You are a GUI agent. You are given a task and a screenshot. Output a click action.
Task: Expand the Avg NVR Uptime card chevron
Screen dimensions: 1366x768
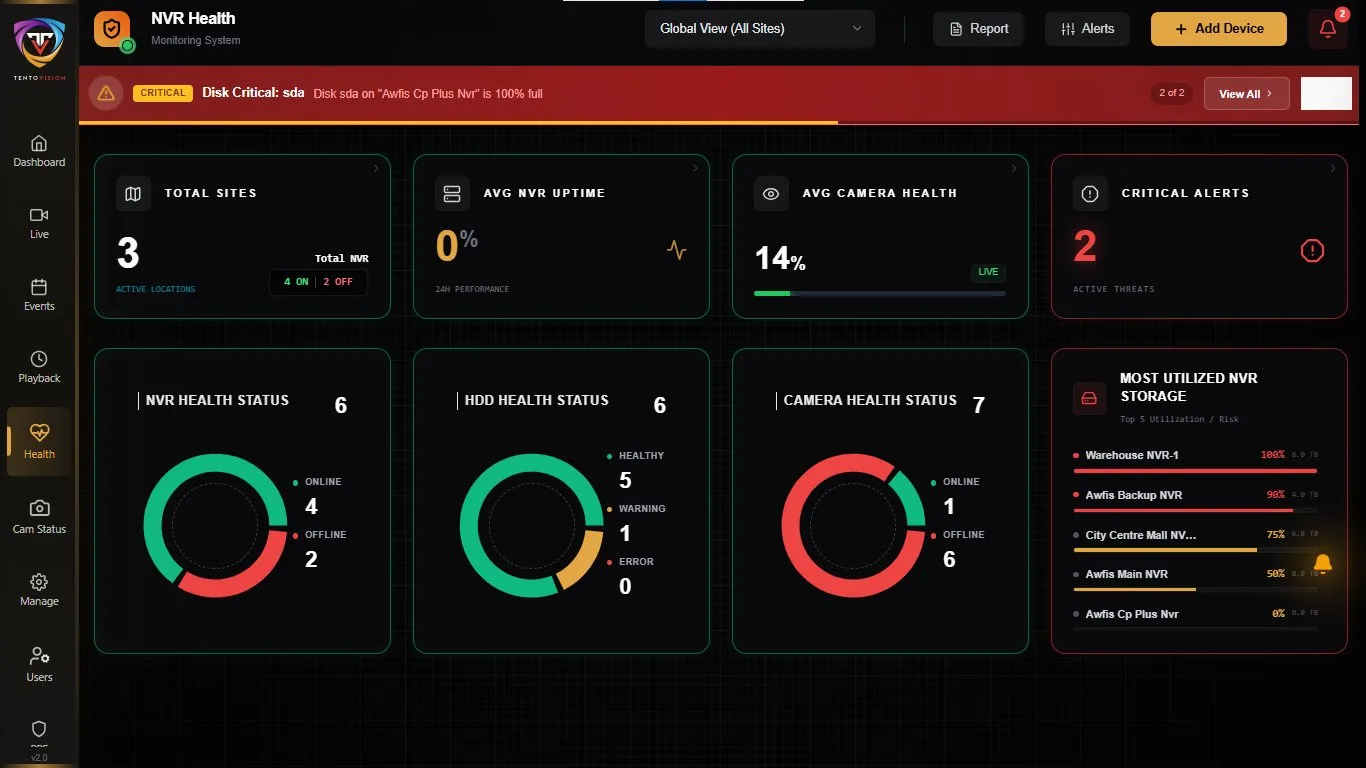[x=695, y=169]
